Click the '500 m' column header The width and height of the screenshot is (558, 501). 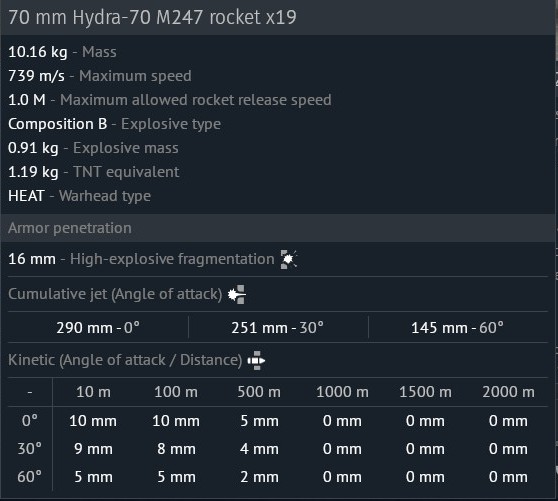[x=259, y=392]
